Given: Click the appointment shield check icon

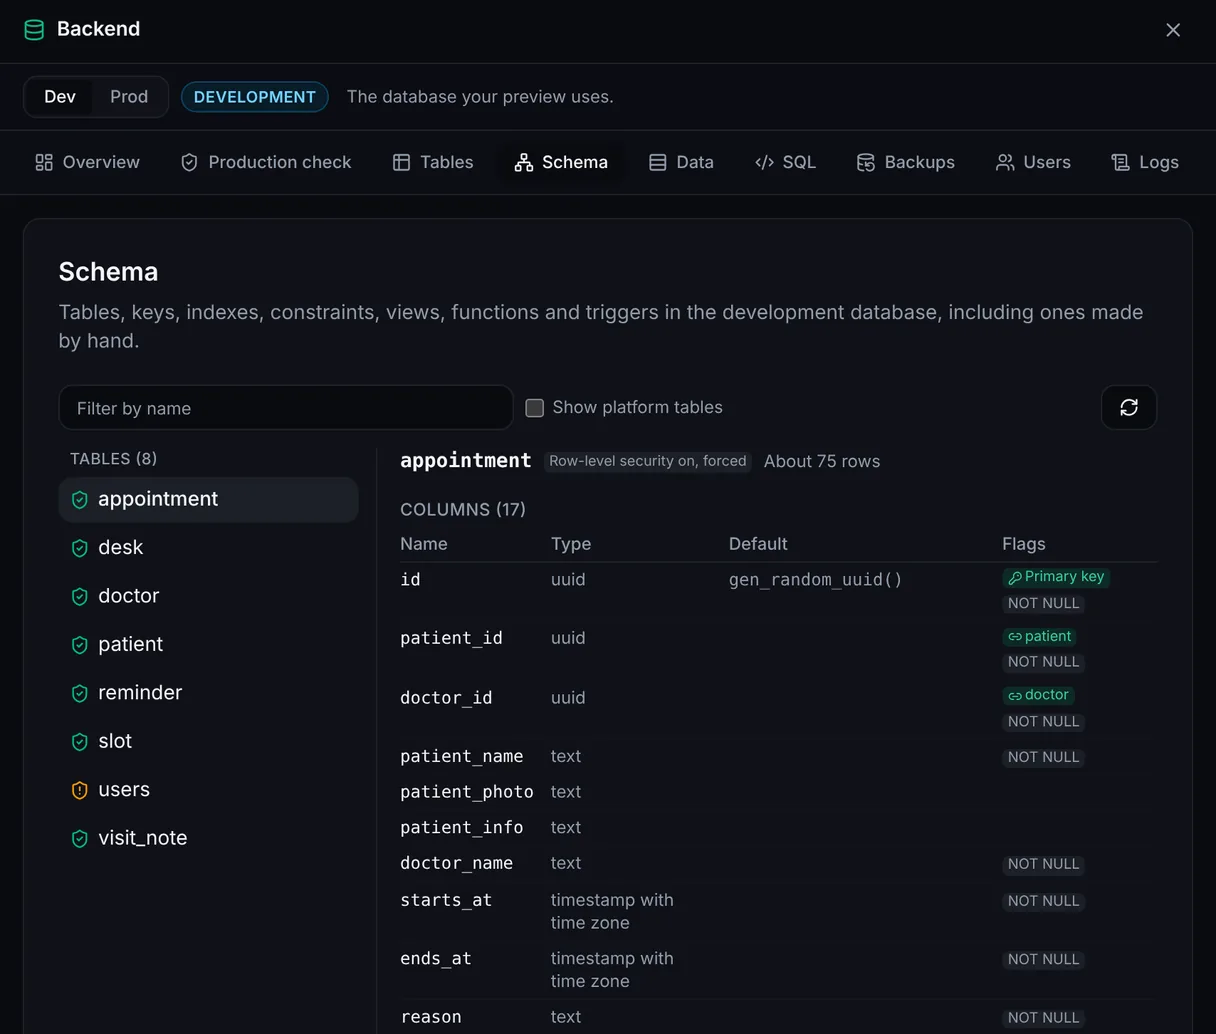Looking at the screenshot, I should click(x=80, y=500).
